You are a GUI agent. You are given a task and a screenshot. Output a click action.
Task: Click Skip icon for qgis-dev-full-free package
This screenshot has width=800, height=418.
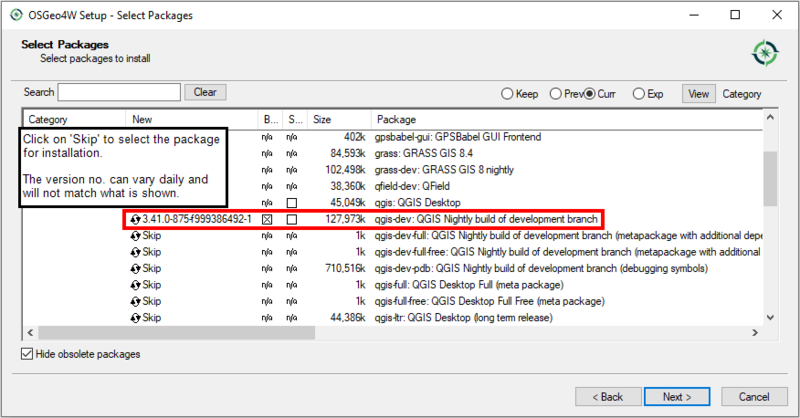coord(135,252)
